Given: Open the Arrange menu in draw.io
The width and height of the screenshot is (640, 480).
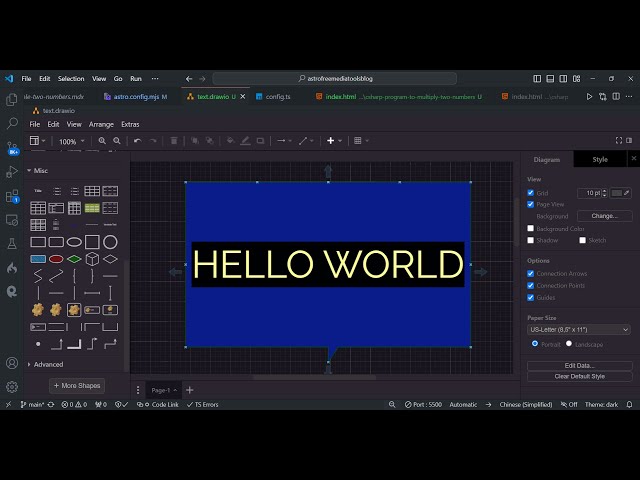Looking at the screenshot, I should [101, 124].
